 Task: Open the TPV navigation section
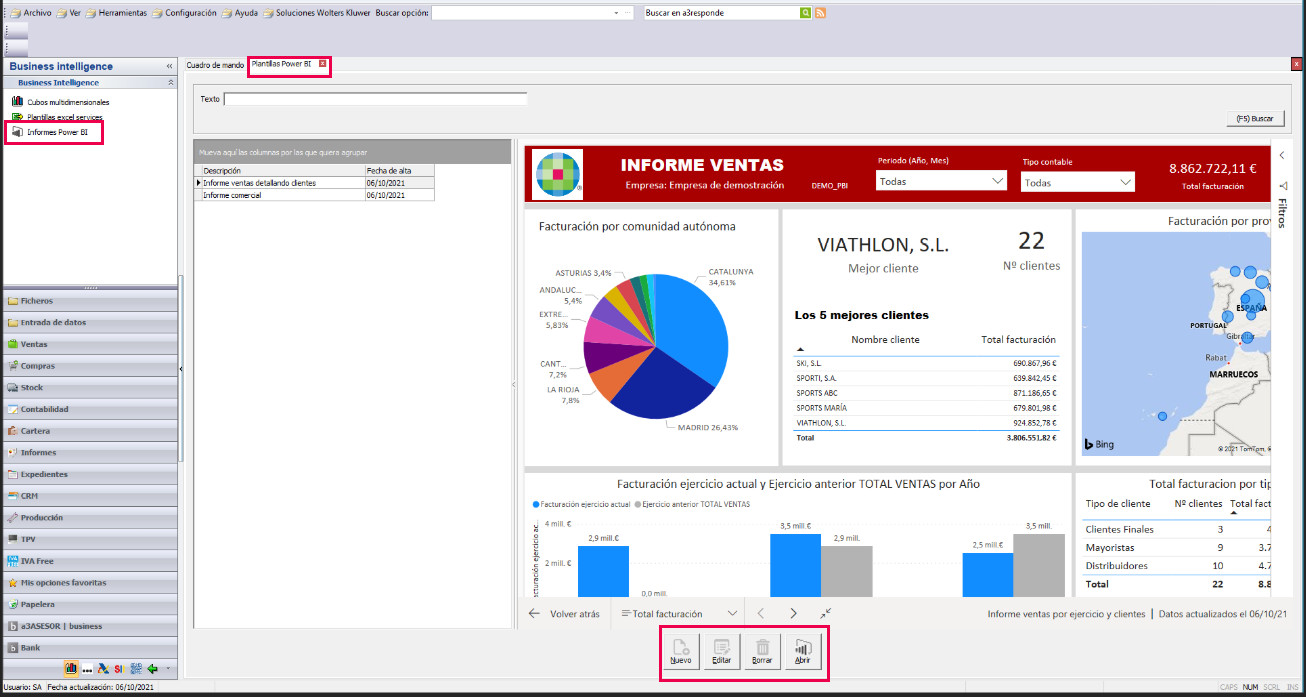90,539
